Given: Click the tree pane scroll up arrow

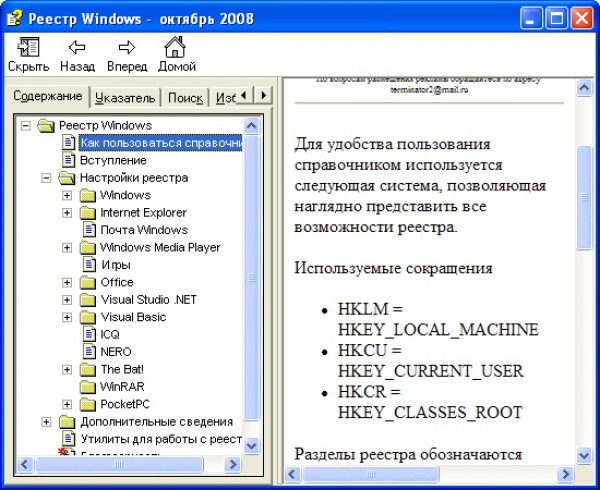Looking at the screenshot, I should point(251,125).
